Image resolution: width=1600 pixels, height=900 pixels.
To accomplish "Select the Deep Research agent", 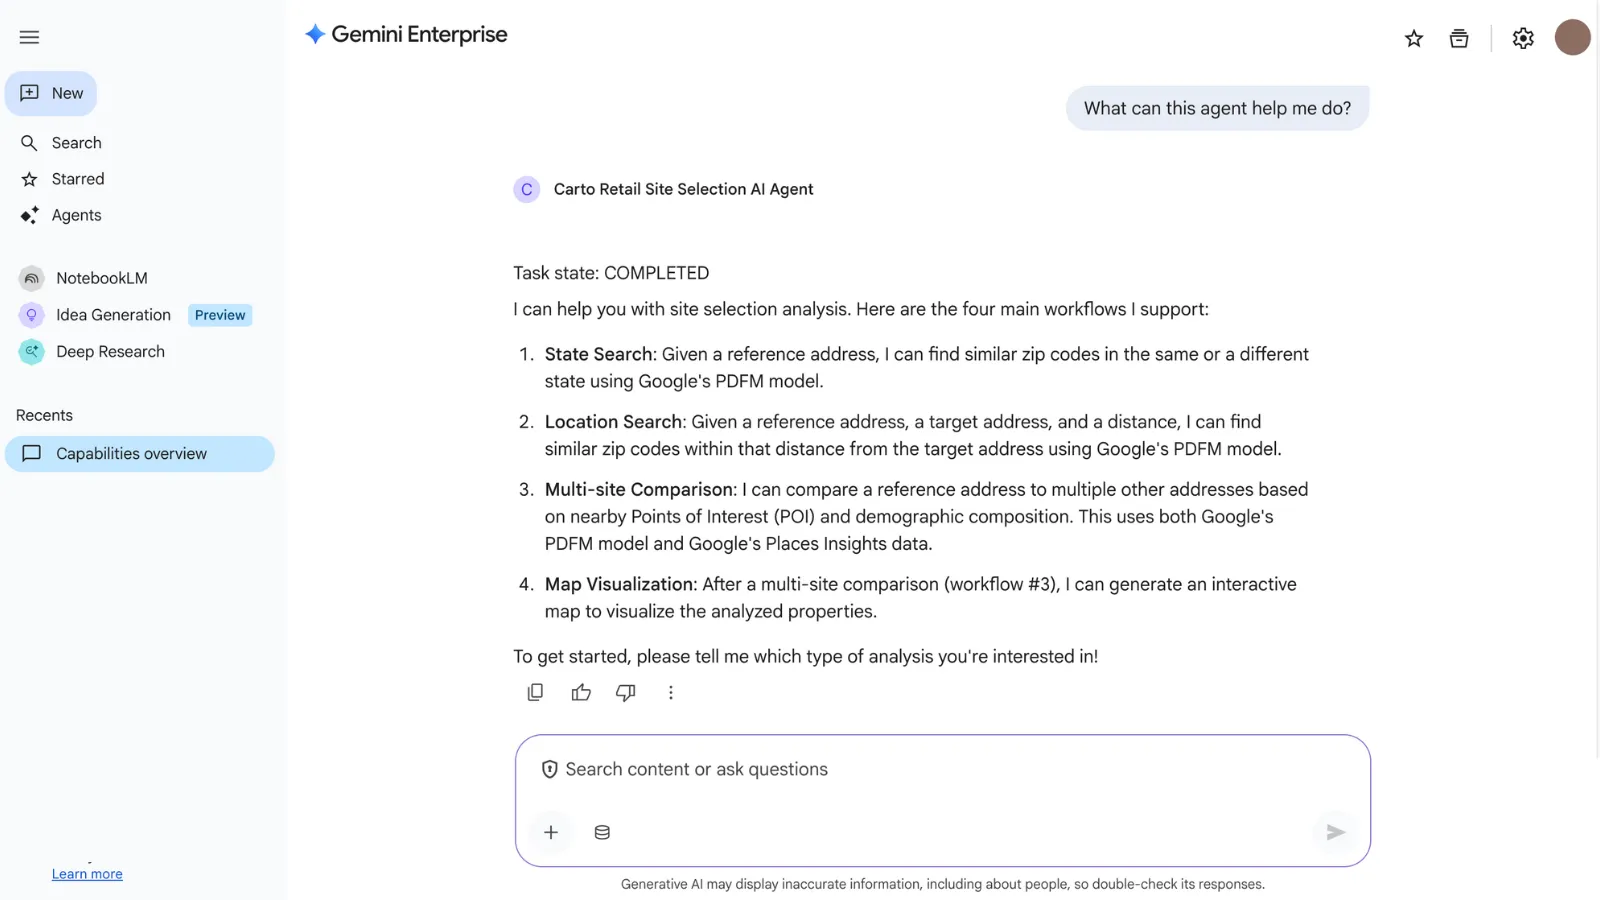I will click(110, 351).
